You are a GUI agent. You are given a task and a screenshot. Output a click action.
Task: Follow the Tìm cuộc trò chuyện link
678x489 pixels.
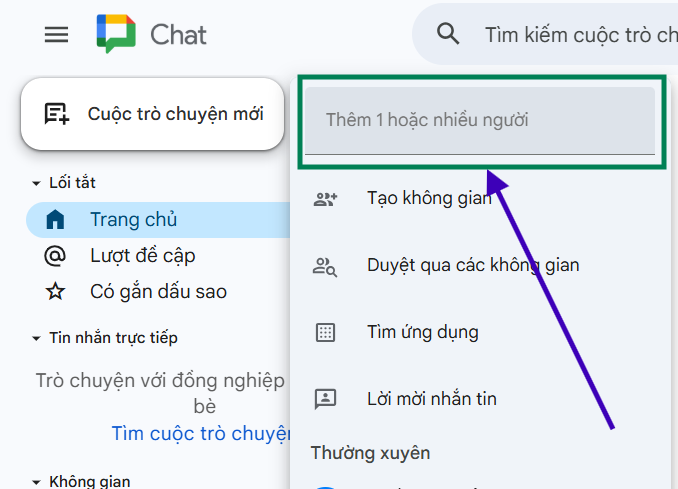tap(200, 433)
